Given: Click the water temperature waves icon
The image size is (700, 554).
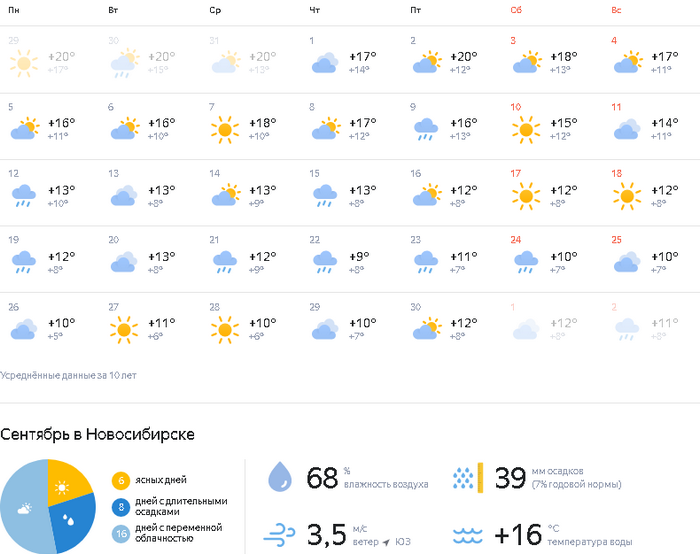Looking at the screenshot, I should [468, 535].
